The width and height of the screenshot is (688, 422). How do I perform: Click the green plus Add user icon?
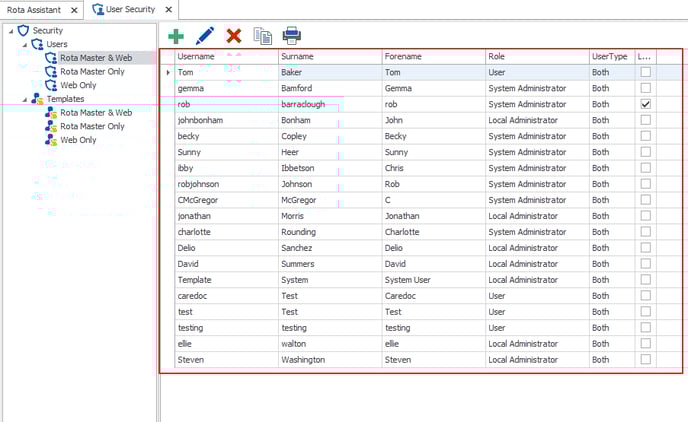pyautogui.click(x=176, y=36)
